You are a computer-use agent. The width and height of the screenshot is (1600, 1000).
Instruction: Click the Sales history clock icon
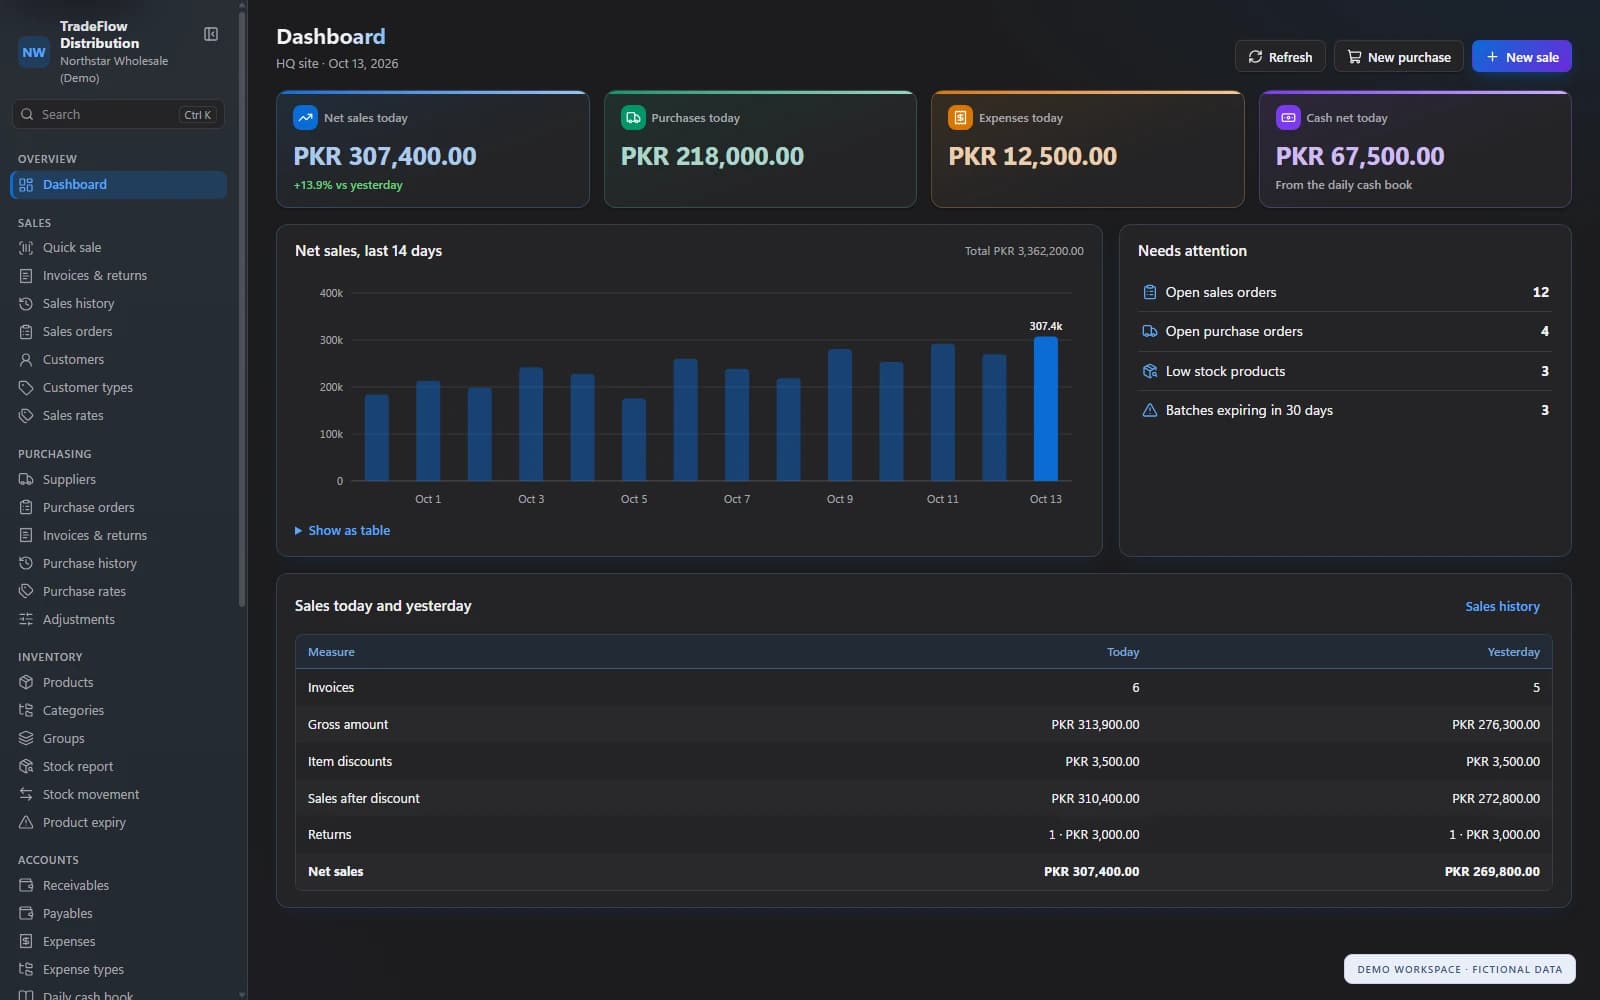tap(26, 304)
